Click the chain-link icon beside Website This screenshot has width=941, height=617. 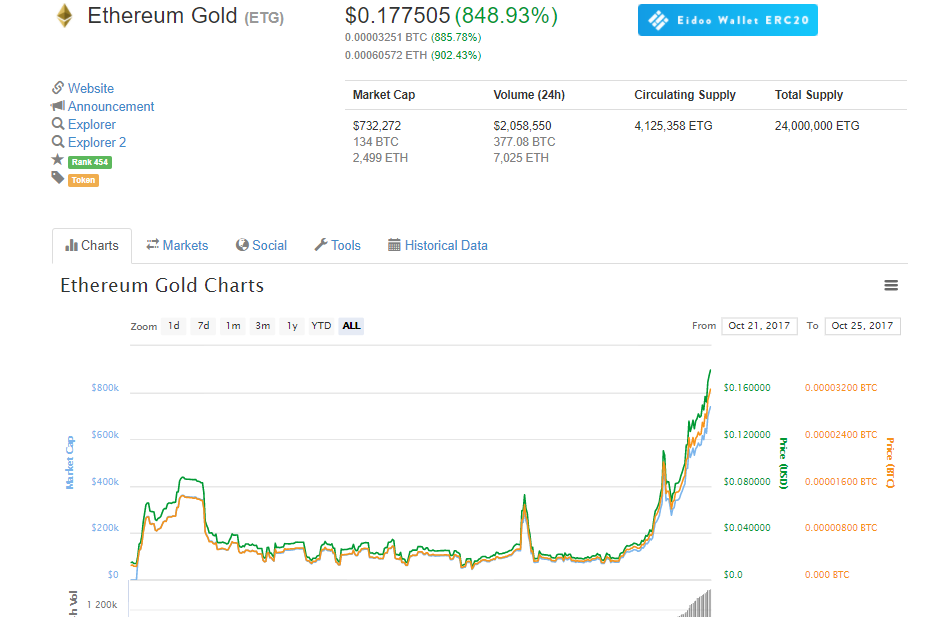58,88
